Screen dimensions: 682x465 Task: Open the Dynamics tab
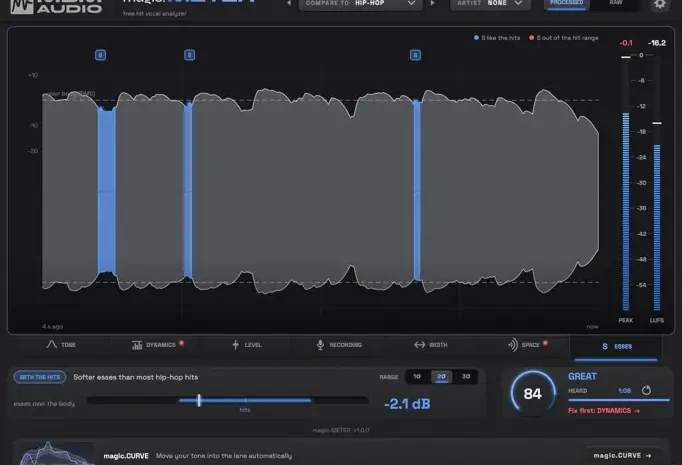coord(157,345)
